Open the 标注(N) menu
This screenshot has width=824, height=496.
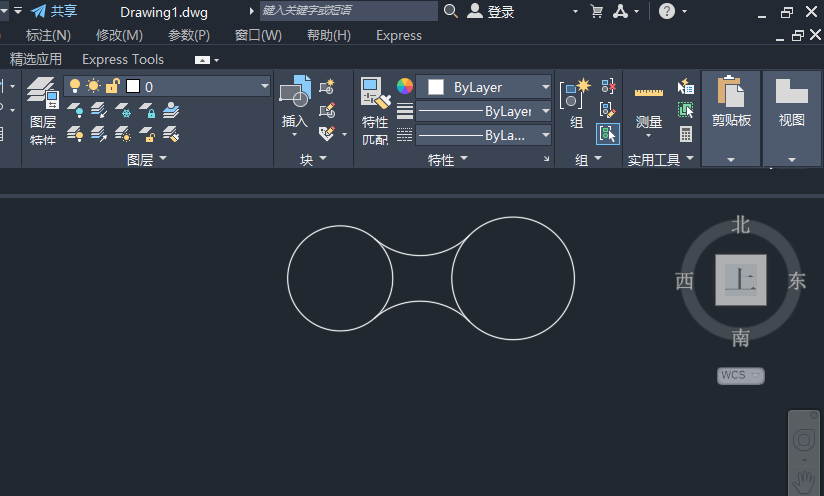[x=48, y=35]
